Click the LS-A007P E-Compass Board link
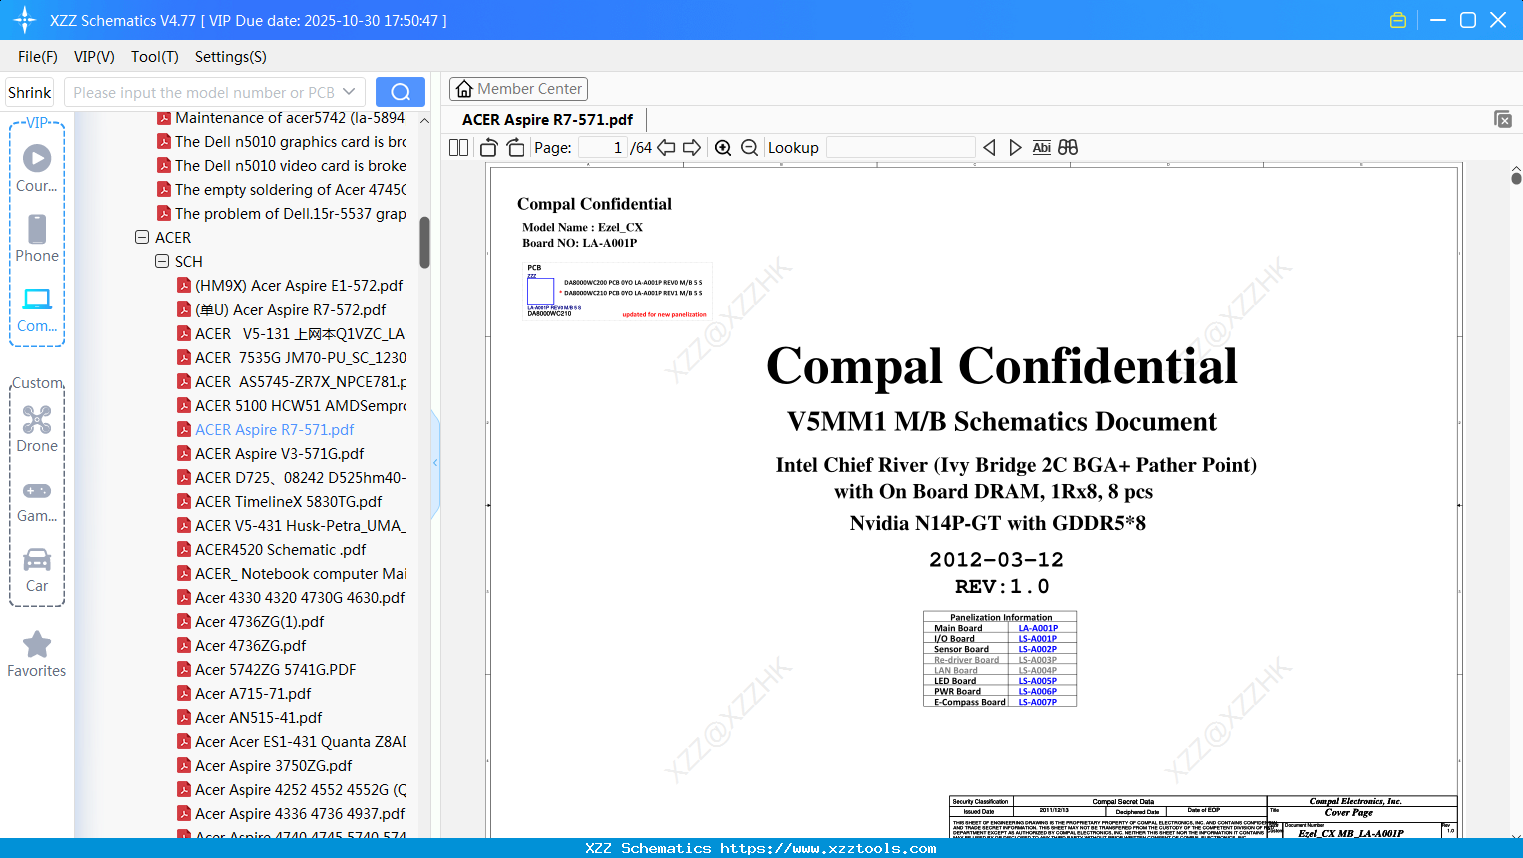 click(1038, 703)
